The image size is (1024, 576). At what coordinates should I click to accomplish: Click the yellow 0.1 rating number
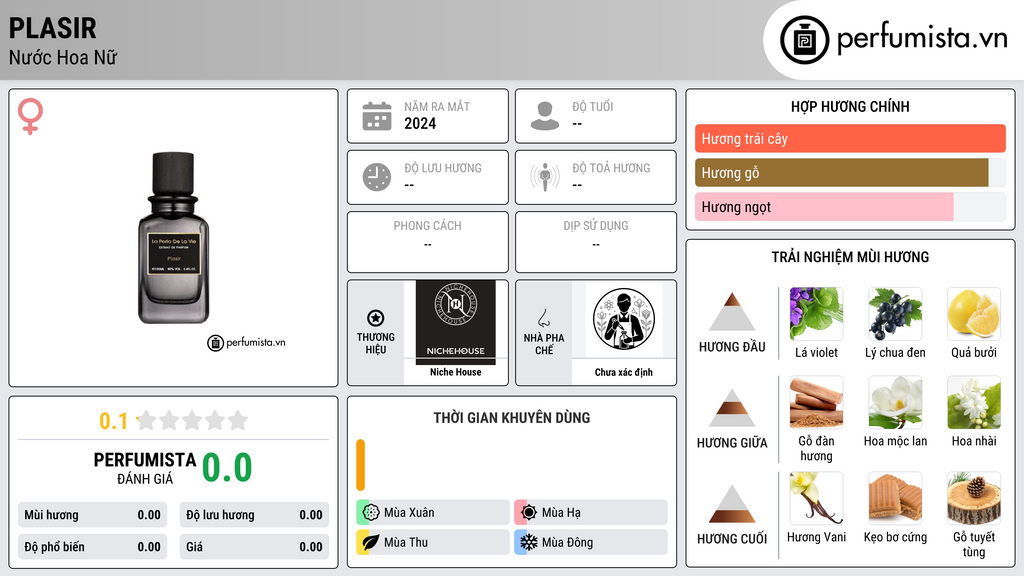(114, 421)
